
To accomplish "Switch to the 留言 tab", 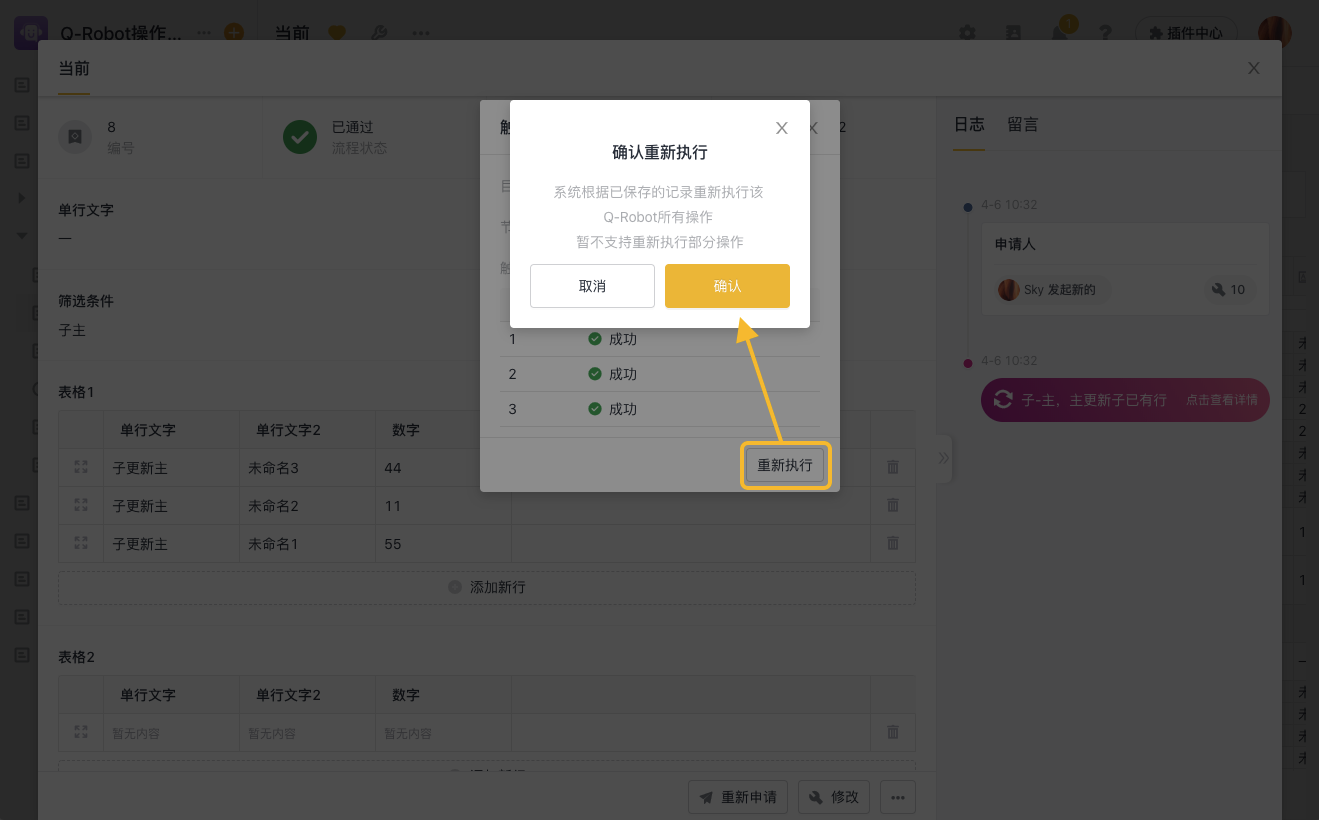I will [1023, 125].
